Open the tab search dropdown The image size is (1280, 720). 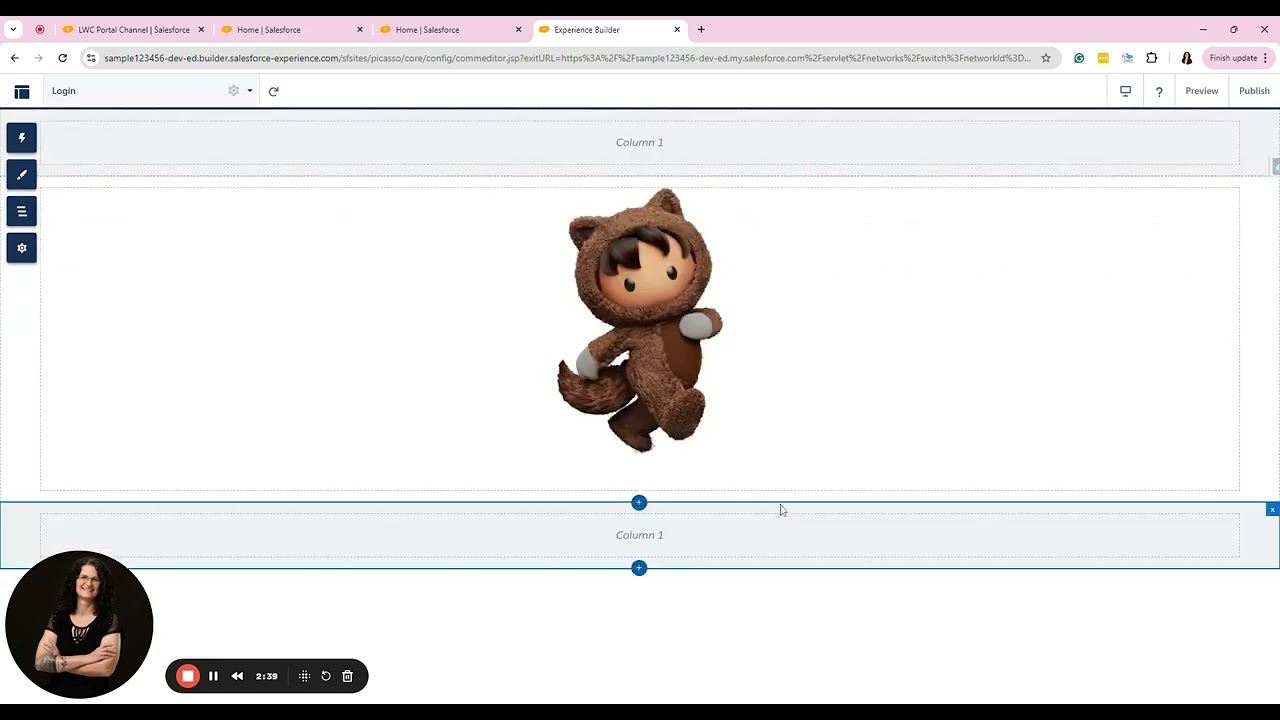coord(13,30)
